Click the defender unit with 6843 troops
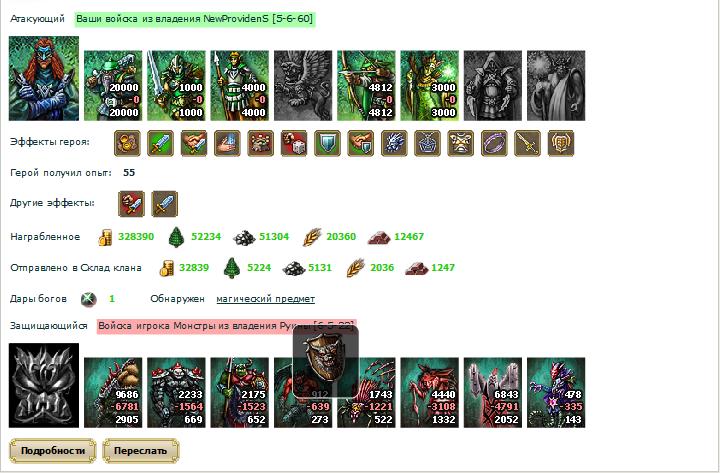Image resolution: width=720 pixels, height=473 pixels. click(493, 393)
